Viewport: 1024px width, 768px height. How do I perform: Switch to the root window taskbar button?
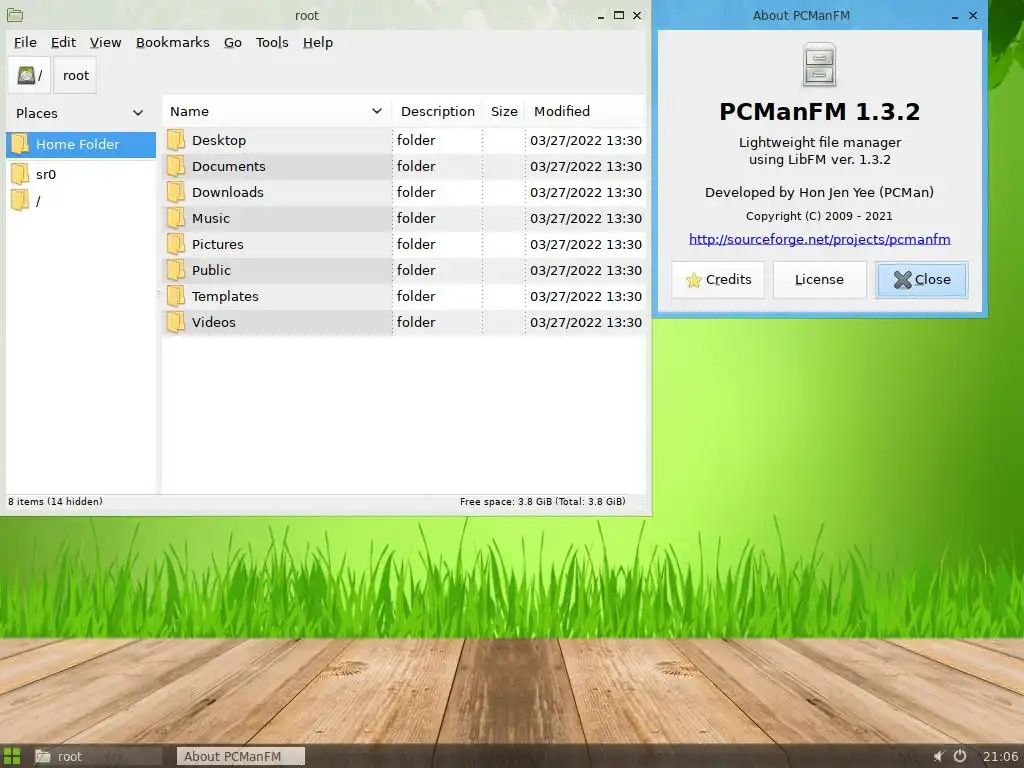point(97,756)
